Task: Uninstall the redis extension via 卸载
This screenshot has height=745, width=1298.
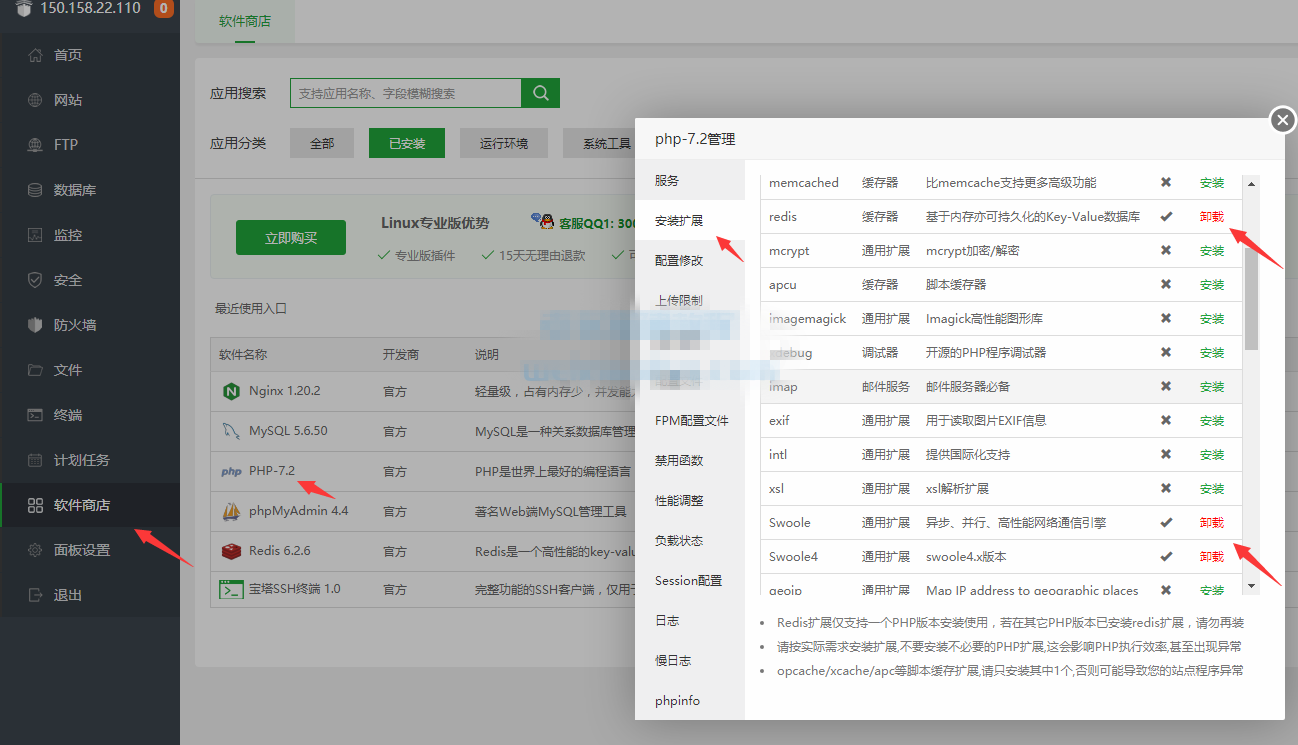Action: click(1210, 216)
